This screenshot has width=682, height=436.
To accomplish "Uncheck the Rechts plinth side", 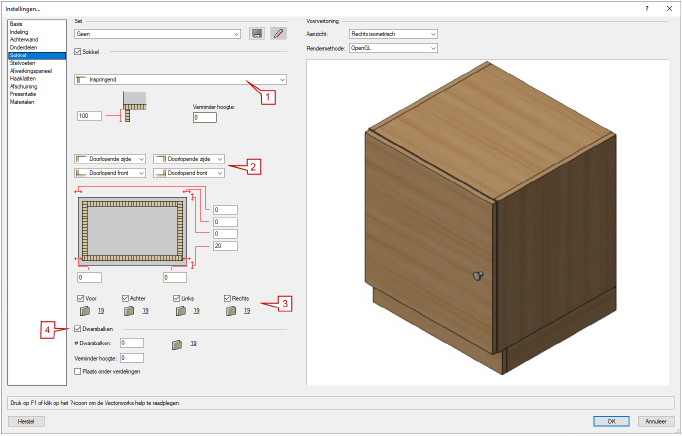I will click(227, 298).
